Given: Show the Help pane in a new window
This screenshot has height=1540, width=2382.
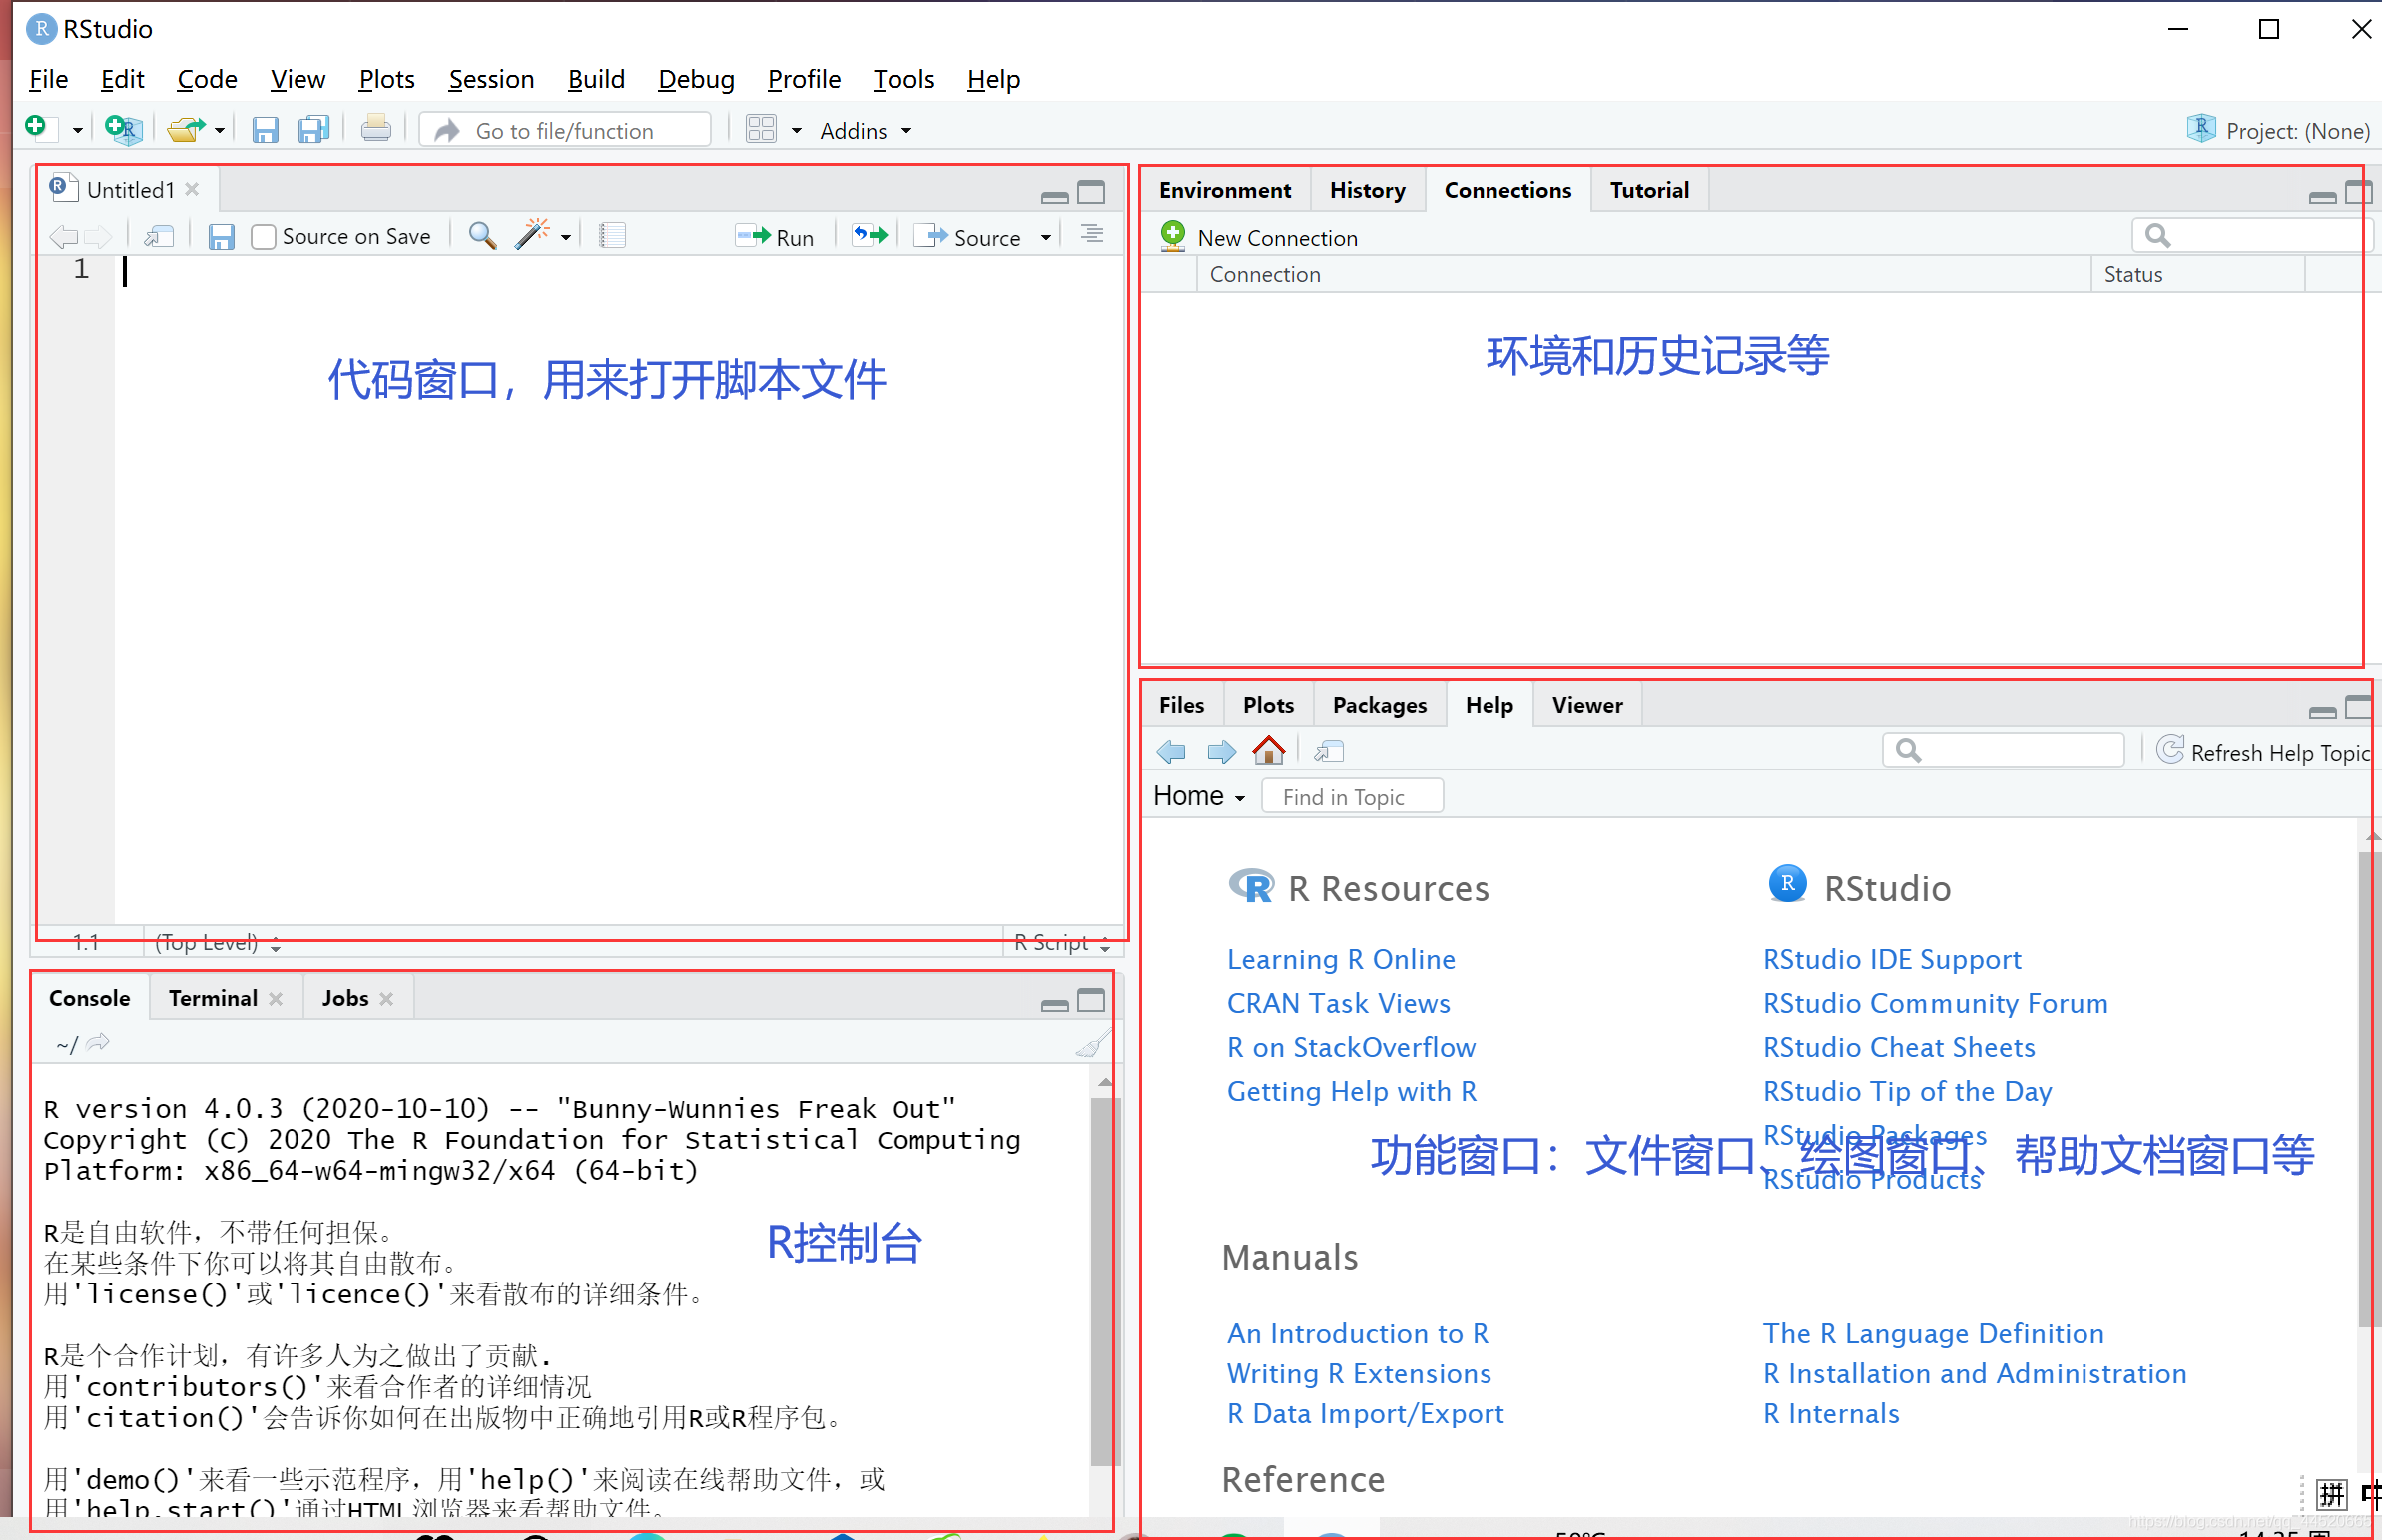Looking at the screenshot, I should (1329, 751).
